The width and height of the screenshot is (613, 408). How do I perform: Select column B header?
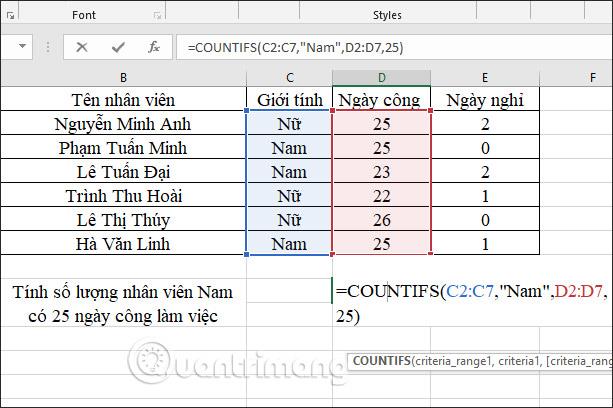click(x=123, y=78)
